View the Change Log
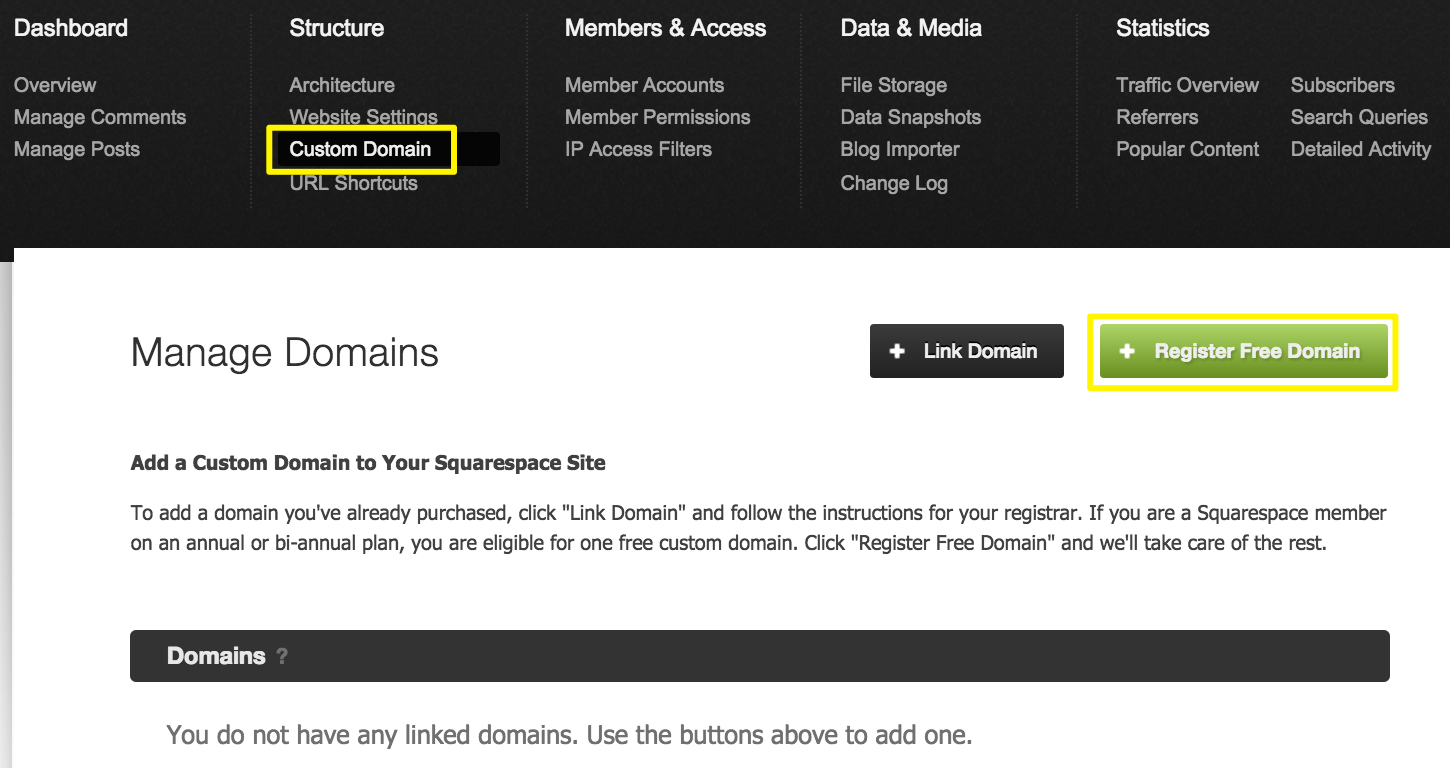This screenshot has height=768, width=1450. coord(893,183)
